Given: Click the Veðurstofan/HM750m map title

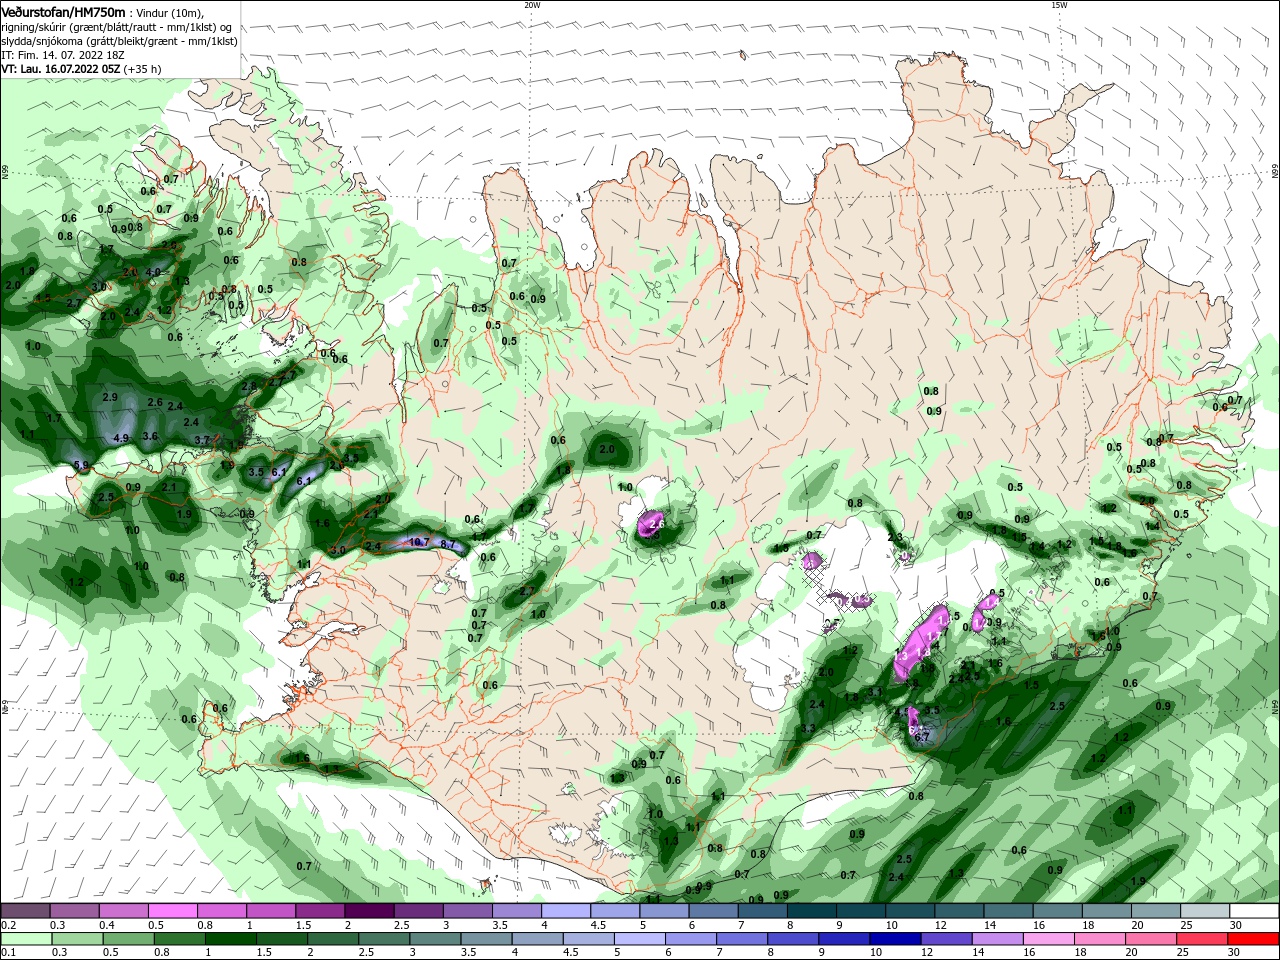Looking at the screenshot, I should 63,11.
